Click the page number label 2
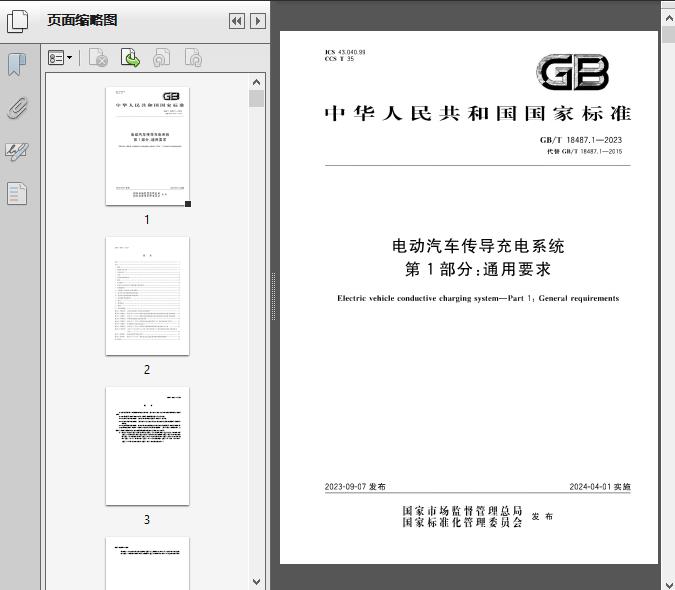This screenshot has height=590, width=675. 147,370
